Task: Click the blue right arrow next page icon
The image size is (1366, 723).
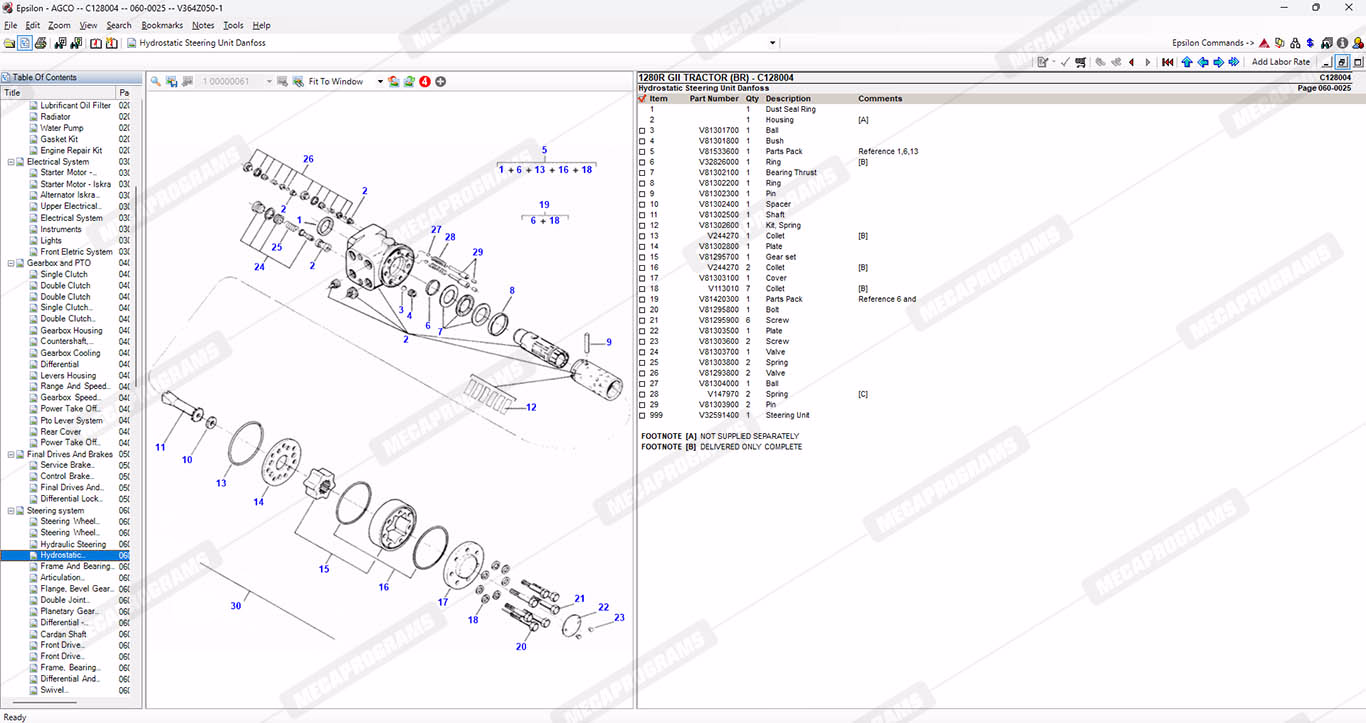Action: 1218,62
